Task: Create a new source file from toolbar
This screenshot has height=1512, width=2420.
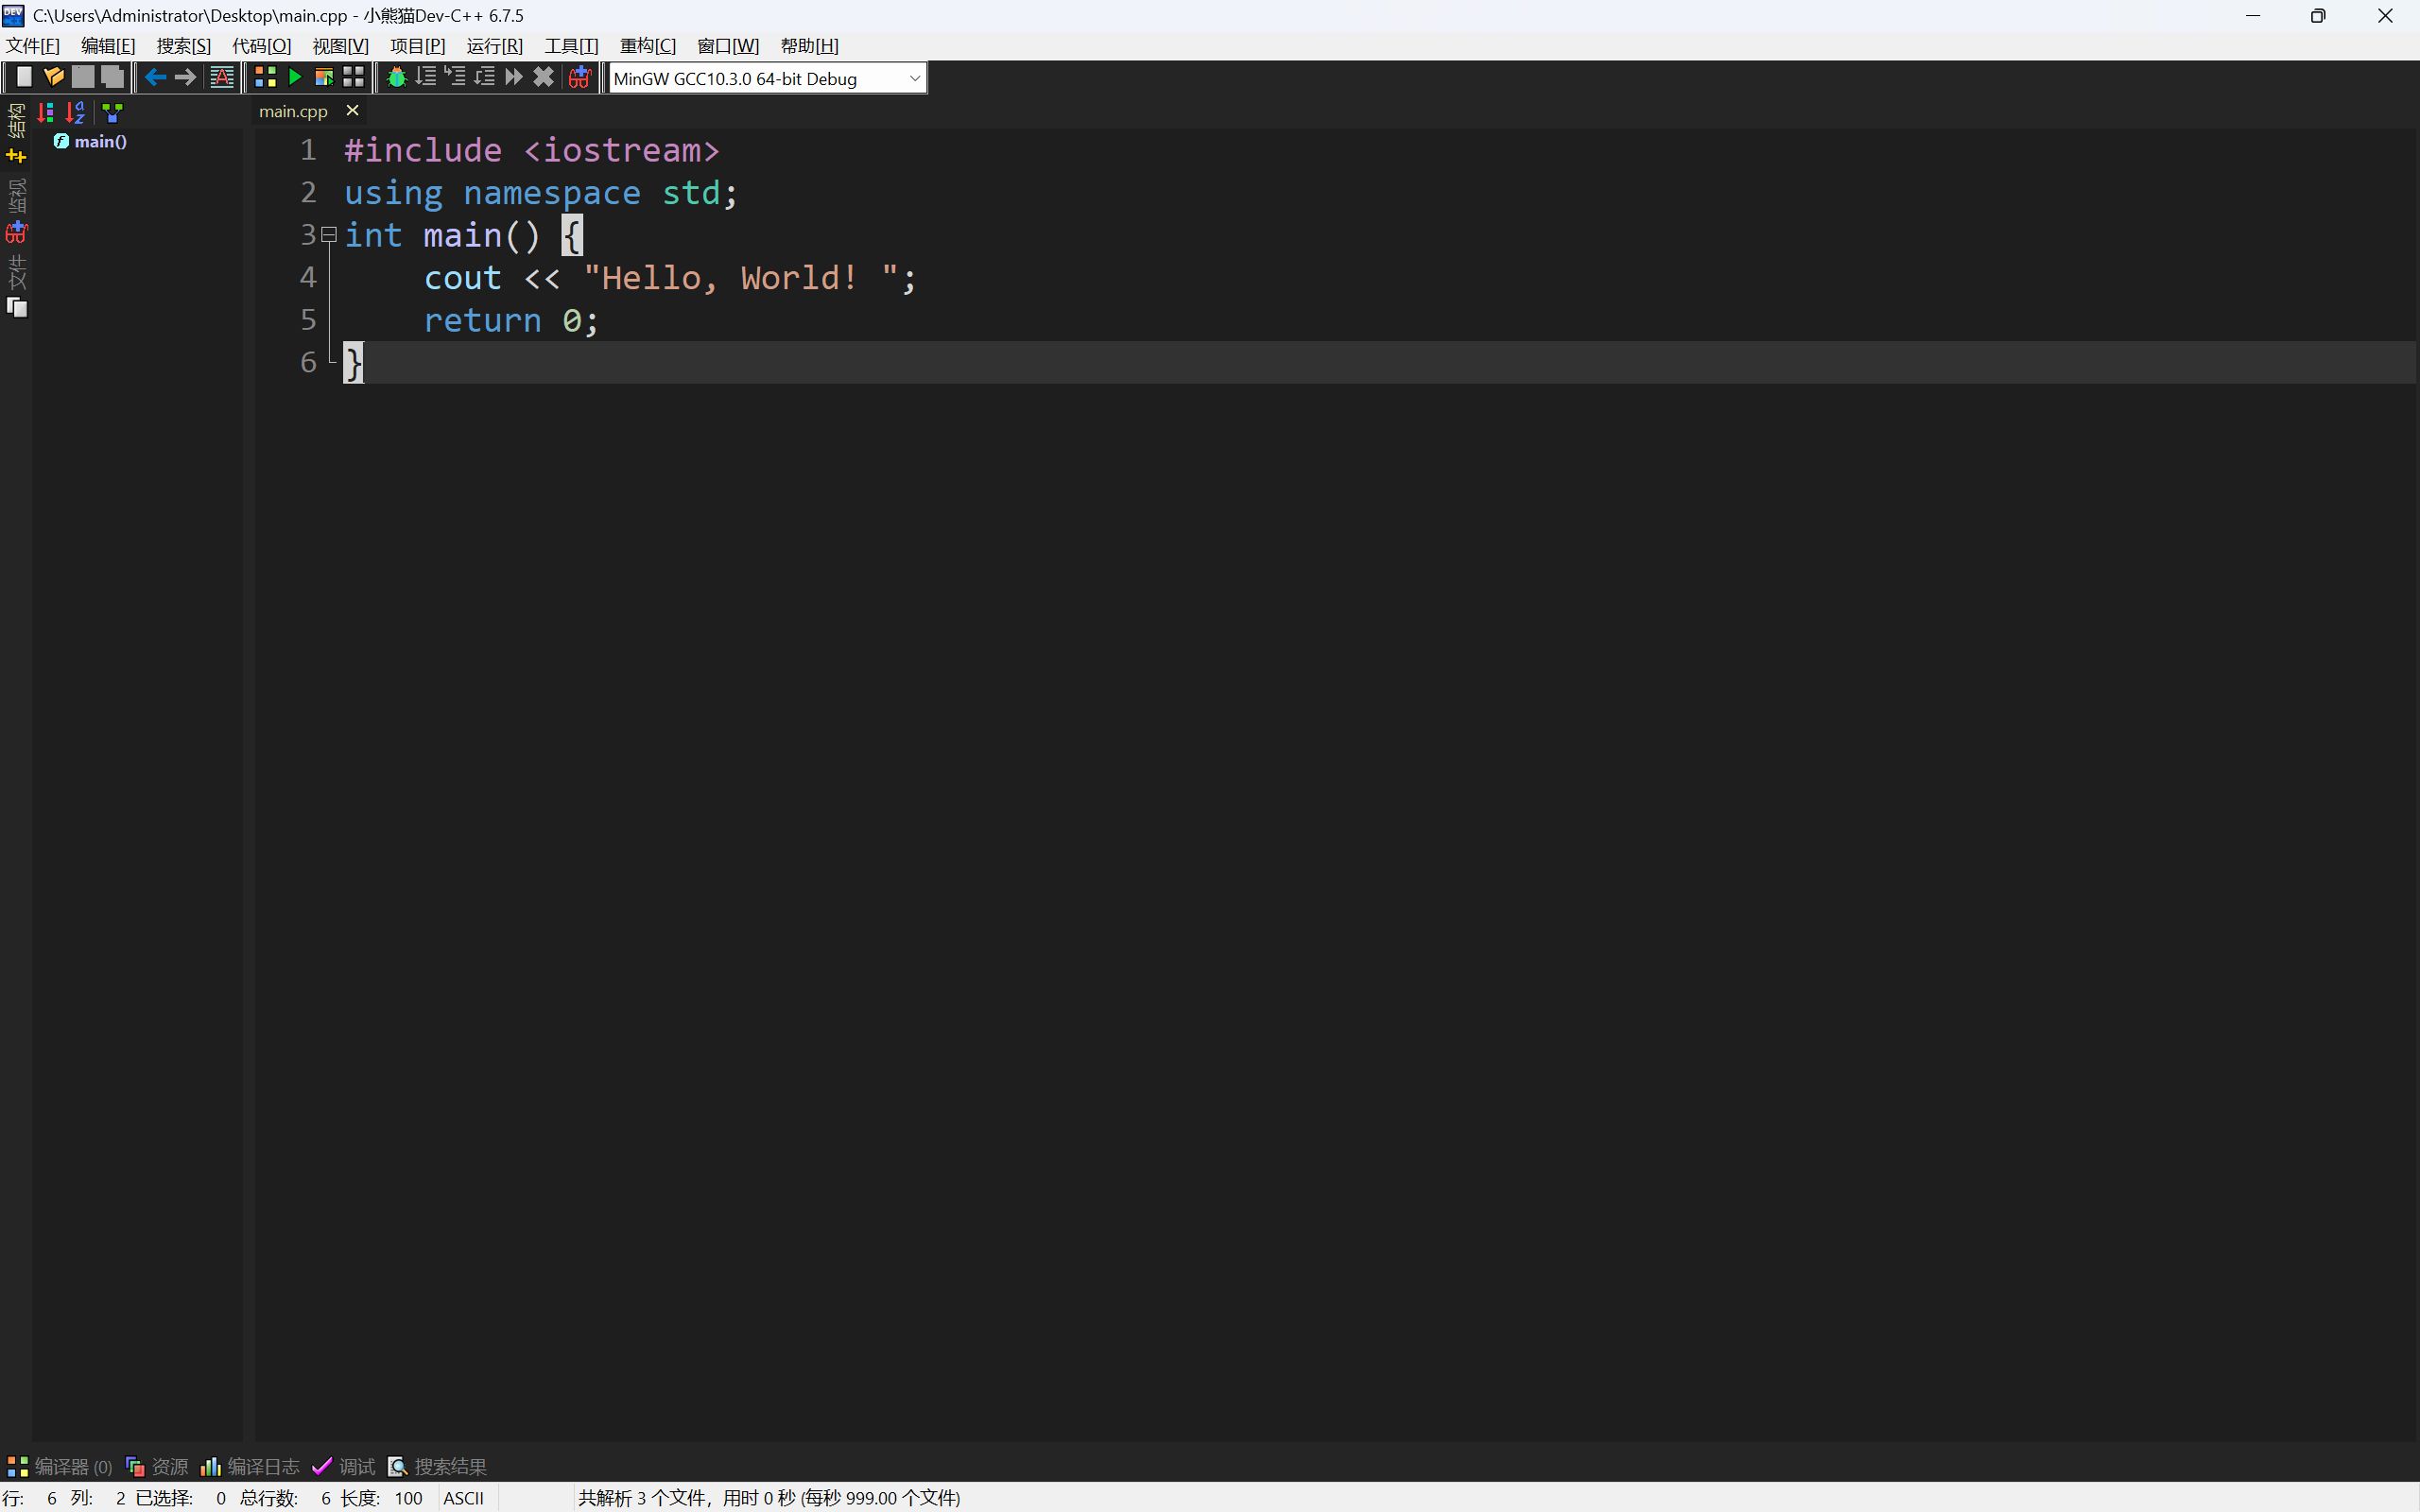Action: tap(24, 77)
